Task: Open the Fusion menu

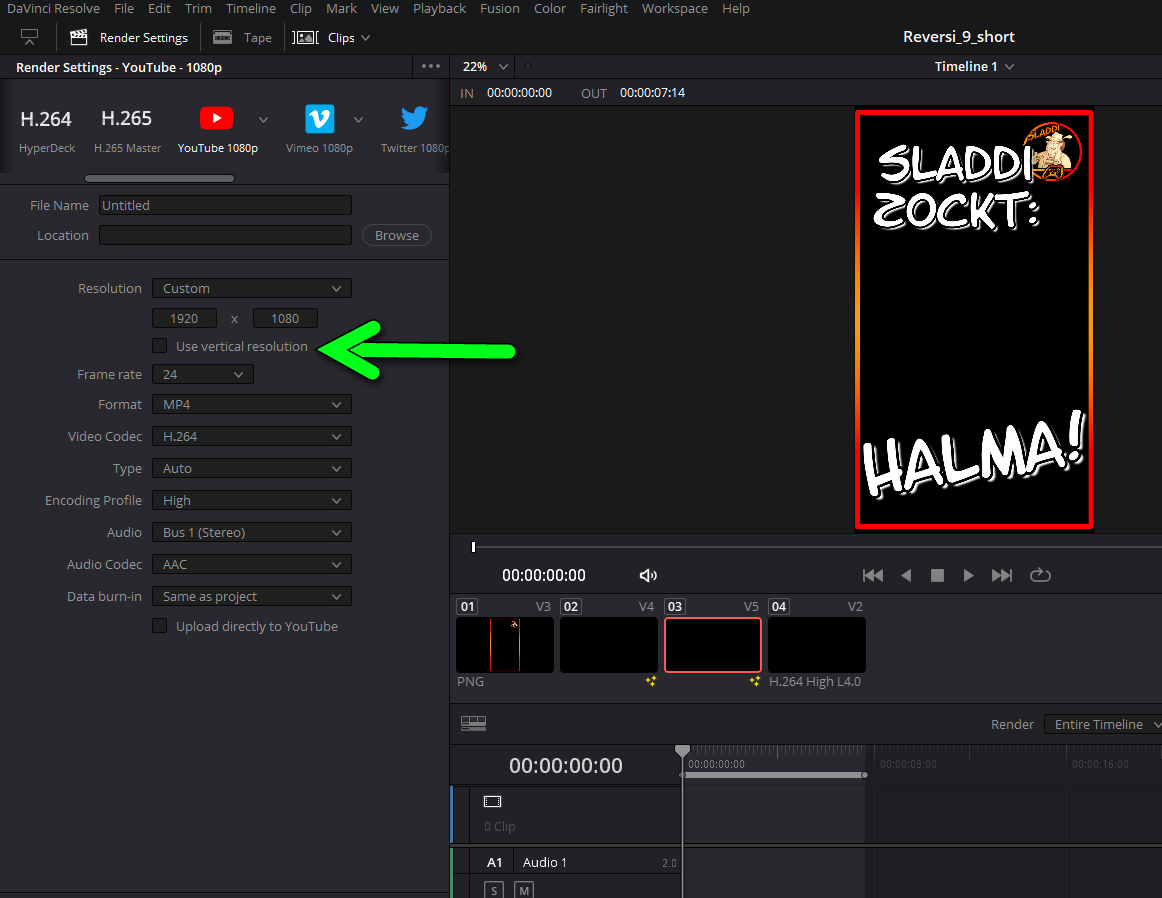Action: [499, 9]
